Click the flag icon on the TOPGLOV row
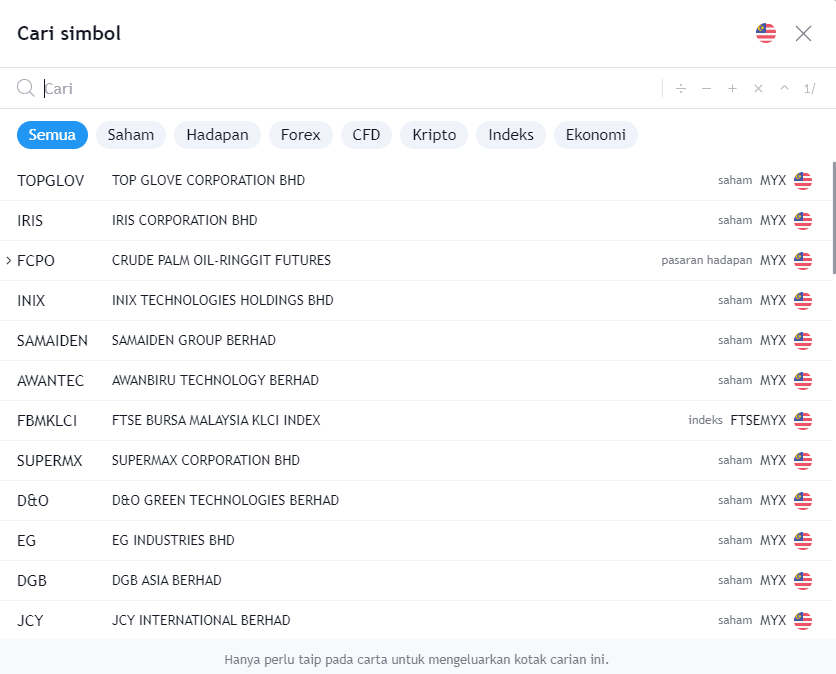Image resolution: width=836 pixels, height=674 pixels. click(x=802, y=180)
